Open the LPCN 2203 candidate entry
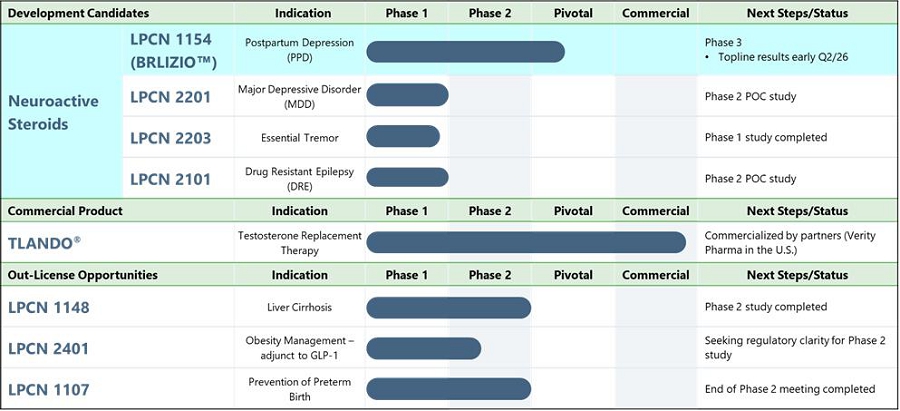Viewport: 900px width, 411px height. coord(171,137)
